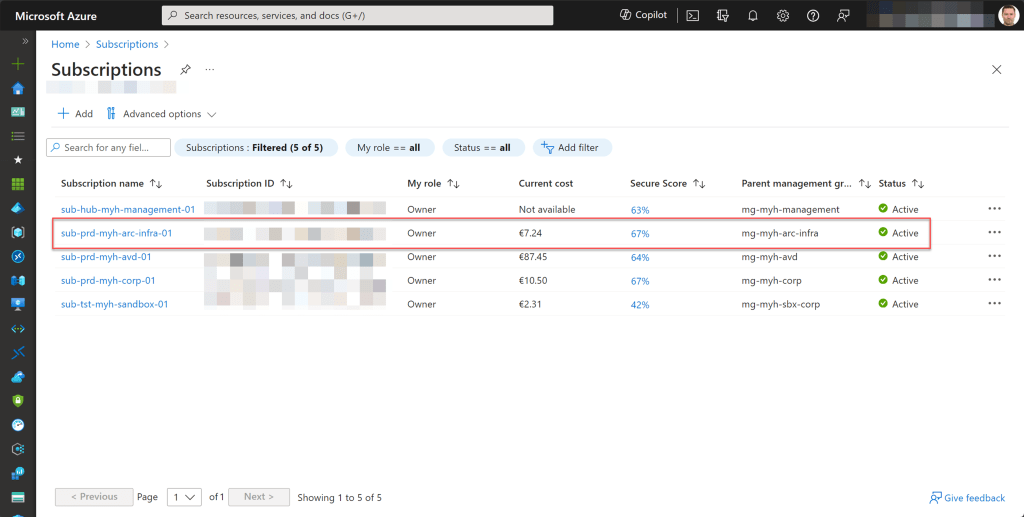Open more options for sub-tst-myh-sandbox-01

tap(993, 304)
